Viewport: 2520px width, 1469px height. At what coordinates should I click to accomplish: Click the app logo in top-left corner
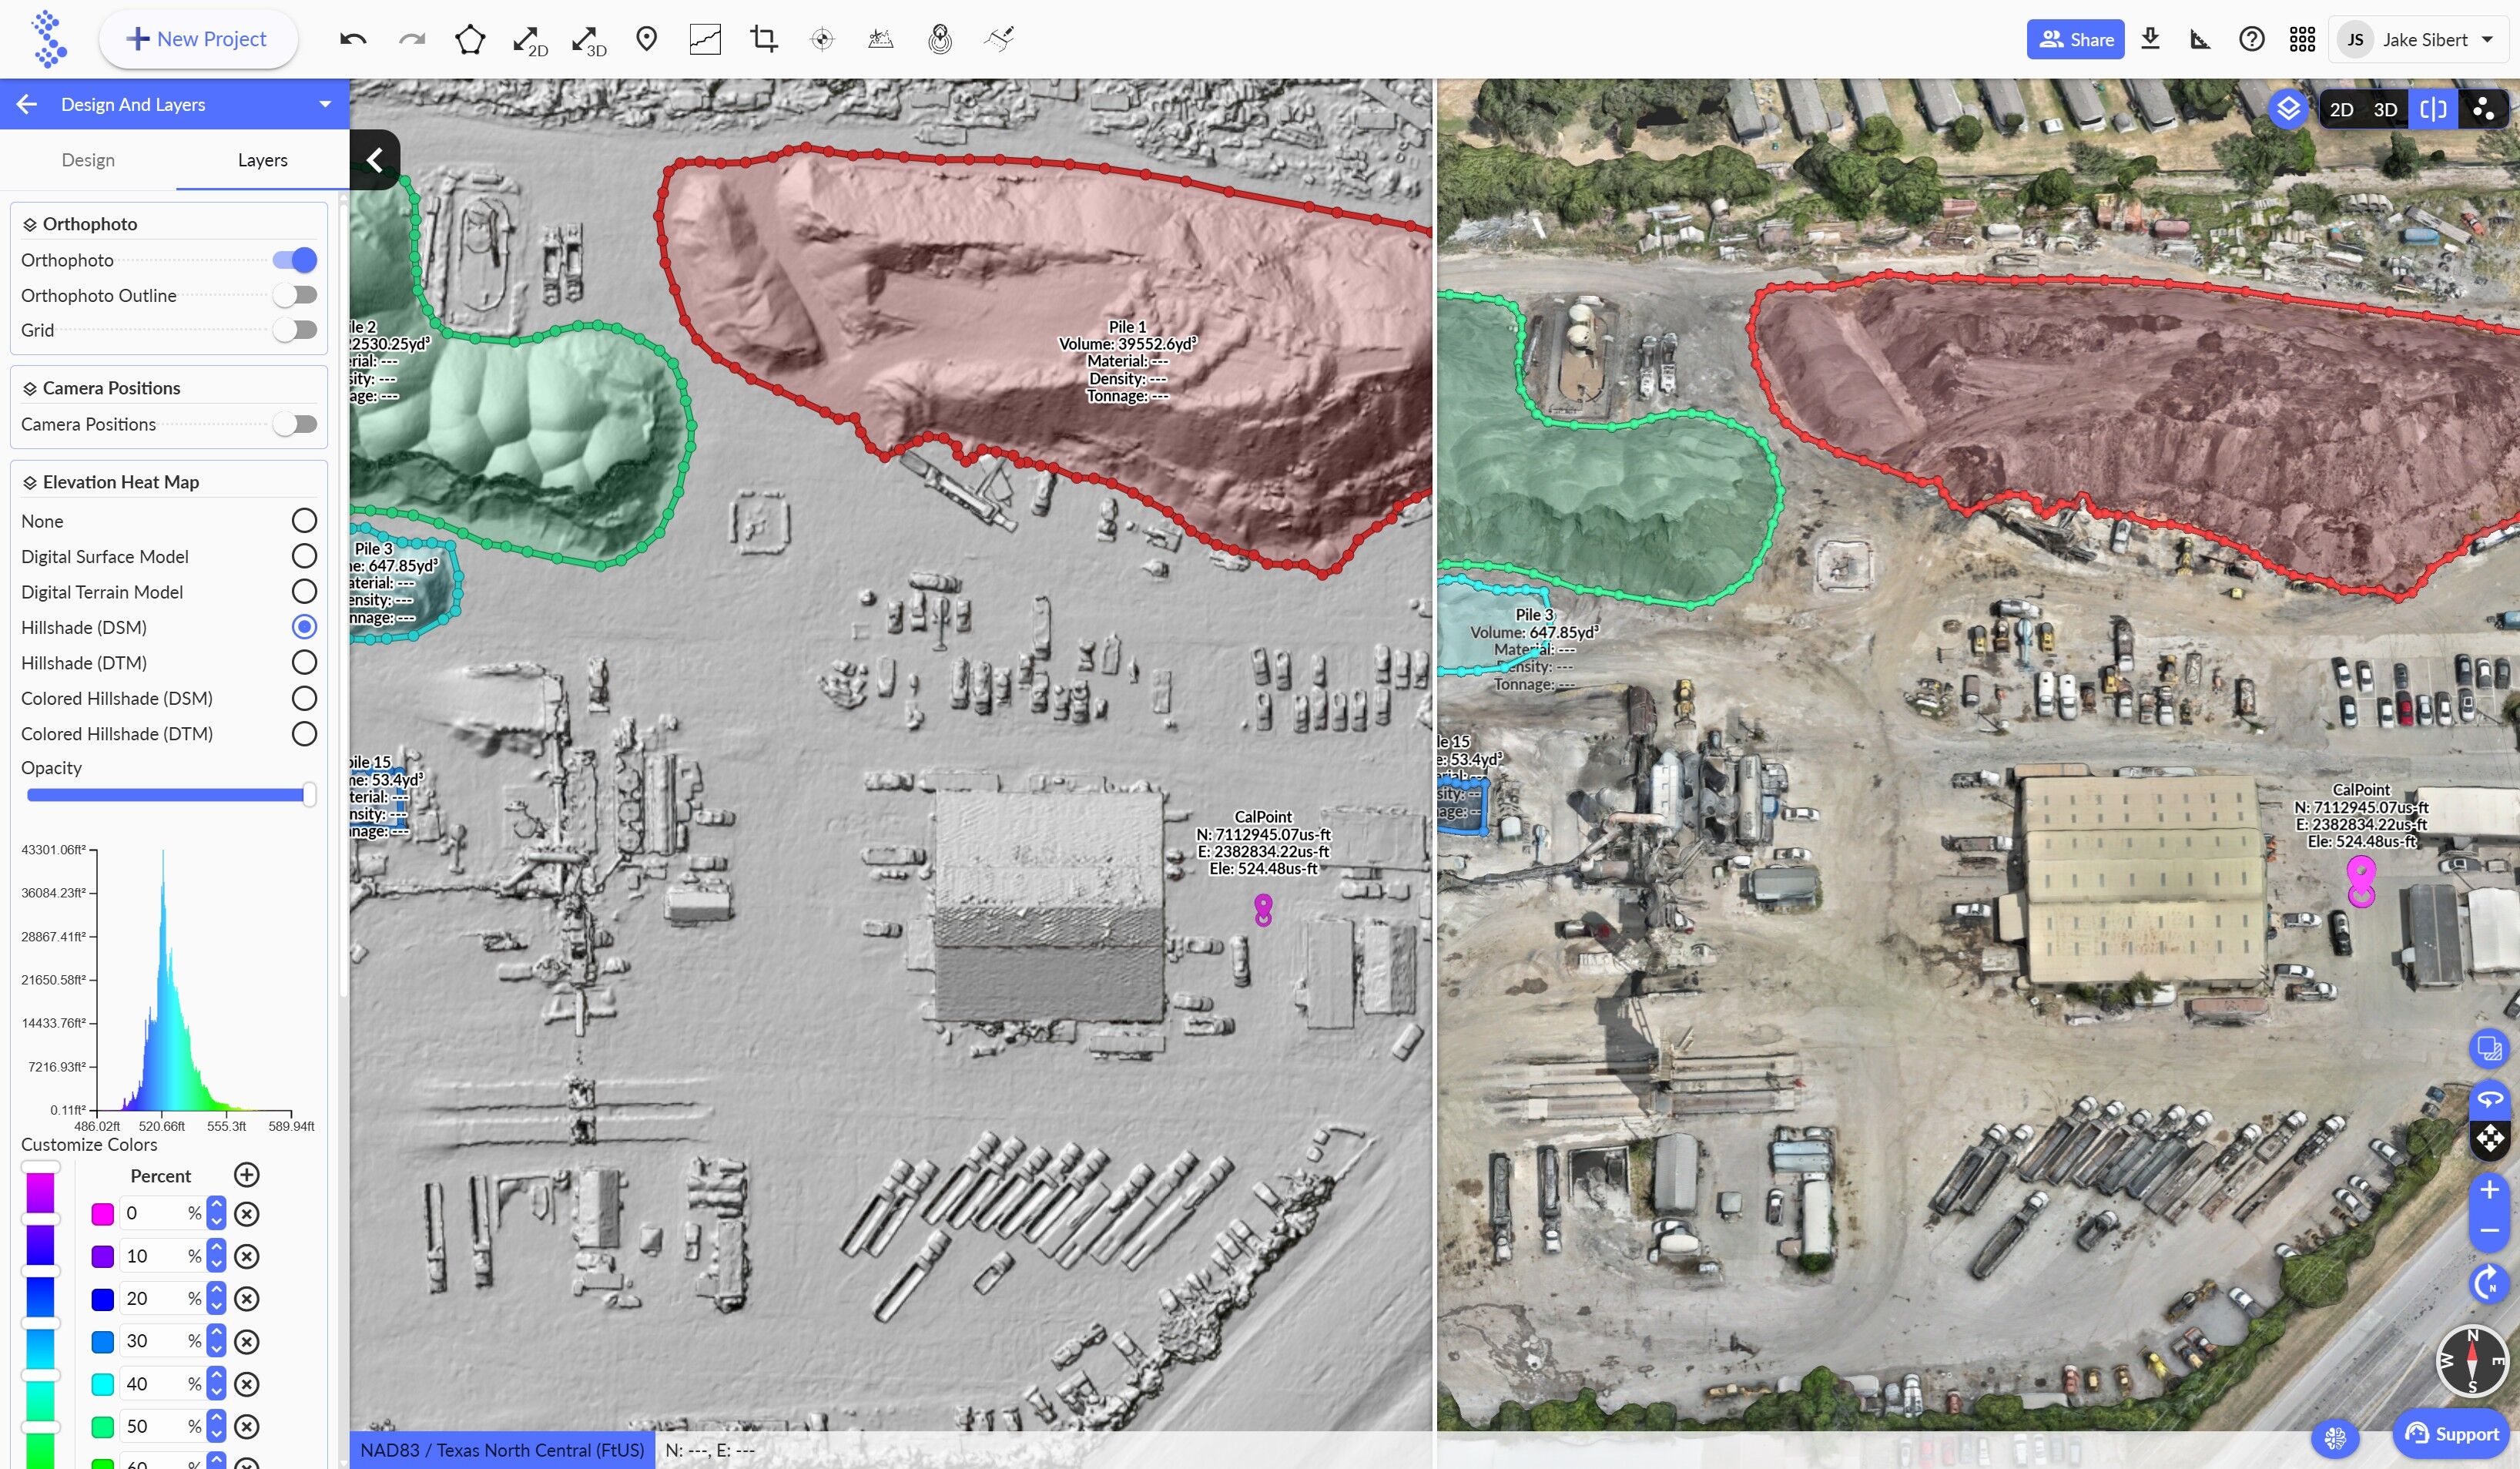coord(48,39)
